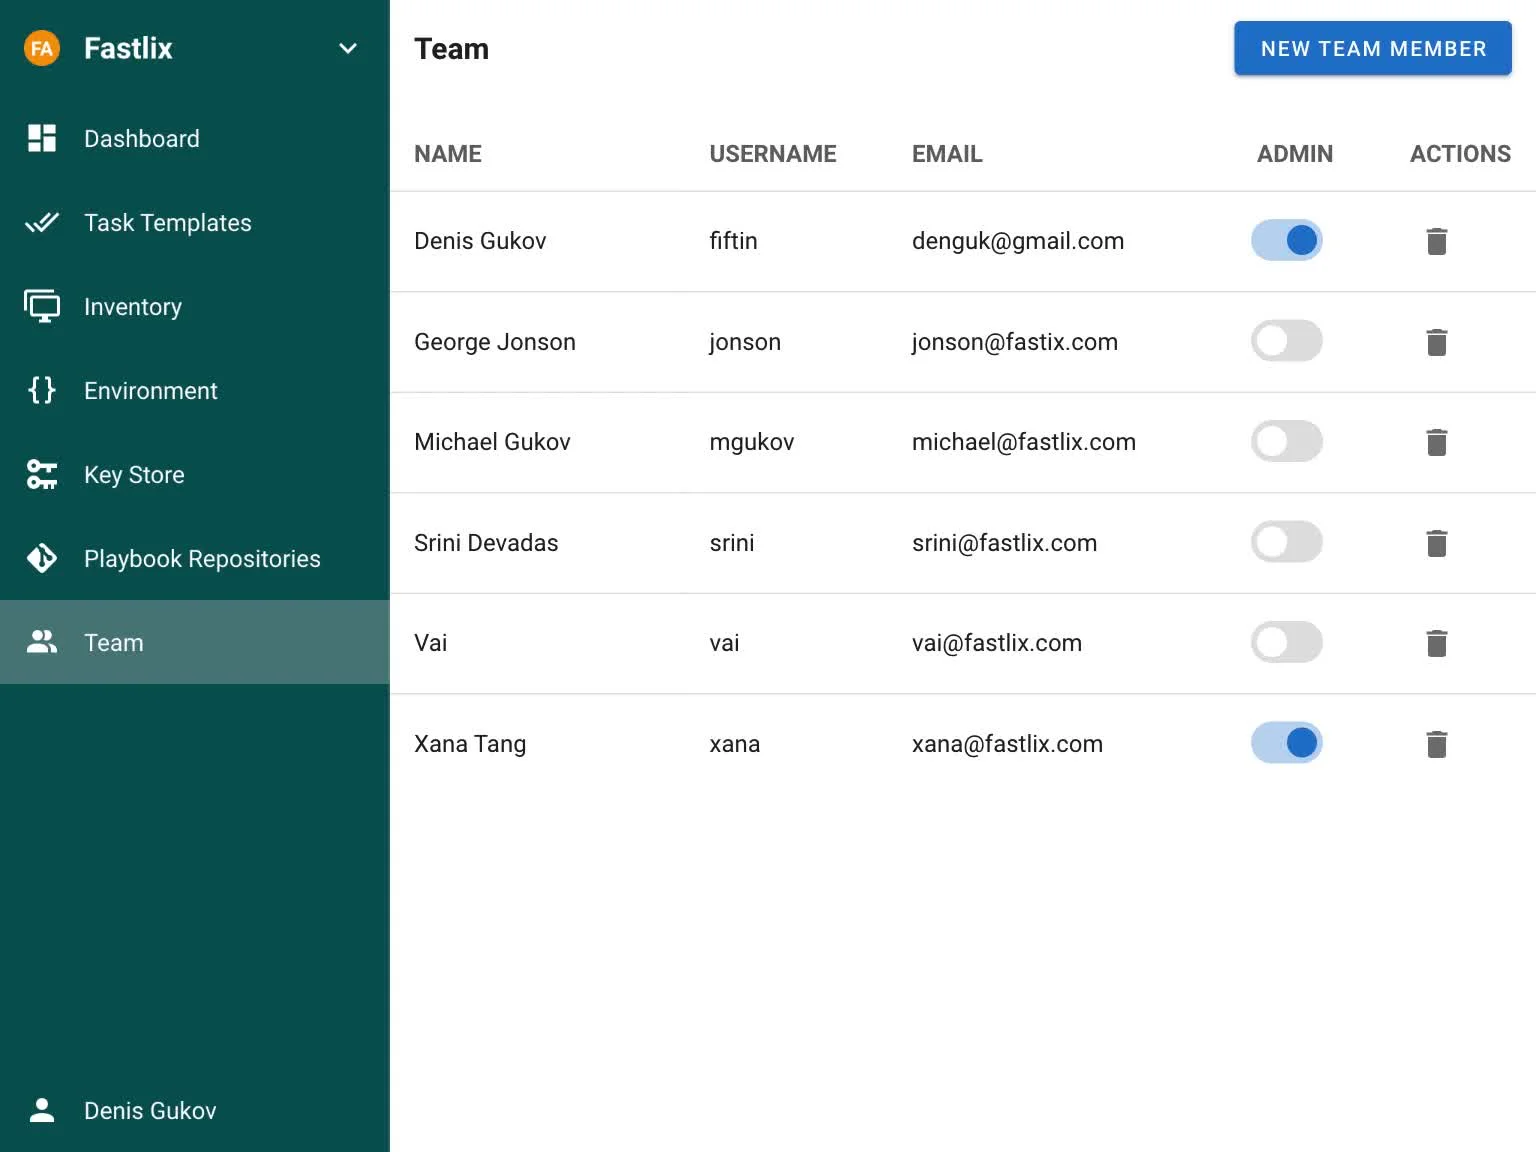This screenshot has width=1536, height=1152.
Task: Click trash icon for Srini Devadas
Action: point(1436,543)
